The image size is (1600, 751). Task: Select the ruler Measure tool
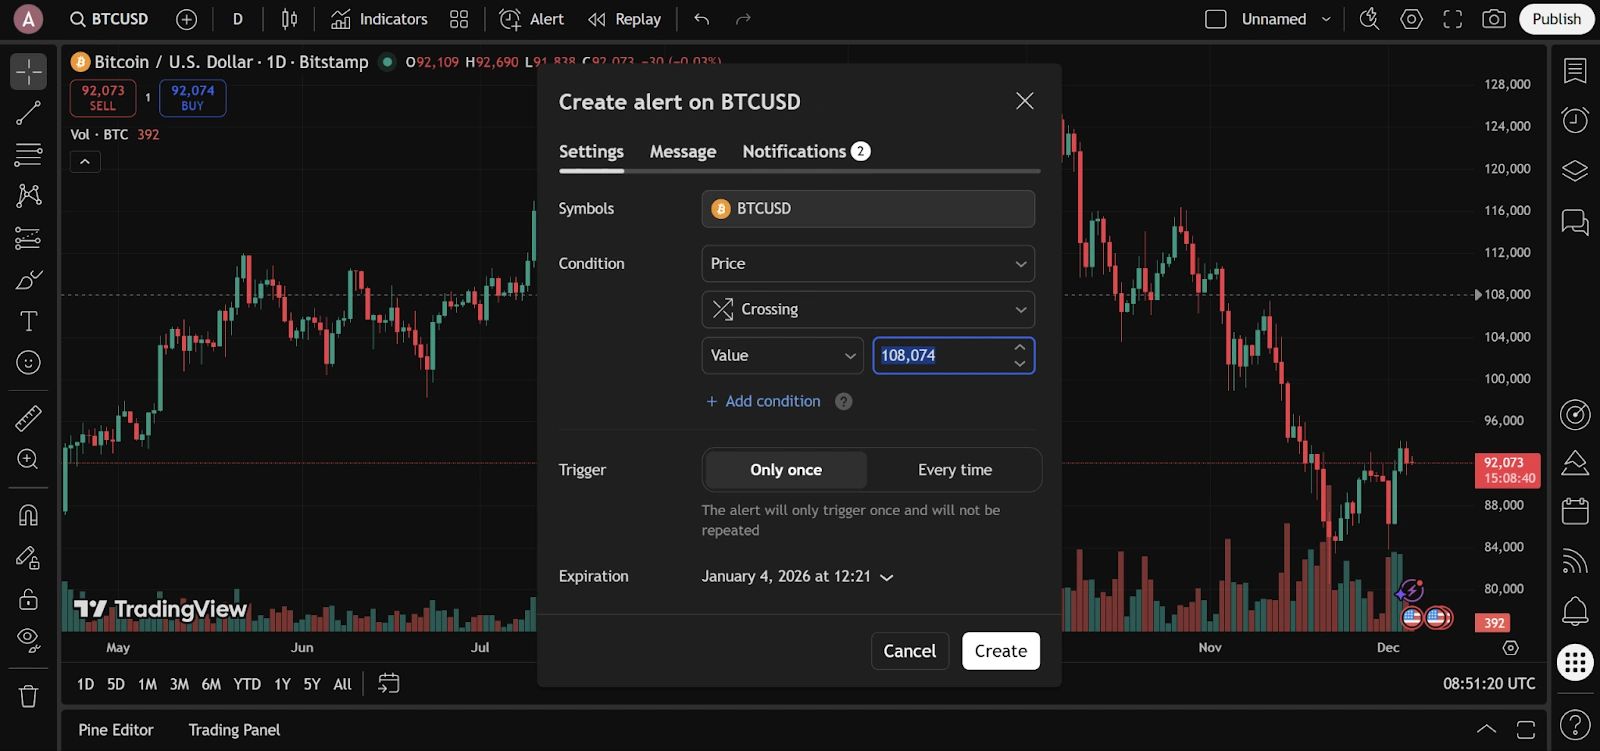tap(28, 418)
